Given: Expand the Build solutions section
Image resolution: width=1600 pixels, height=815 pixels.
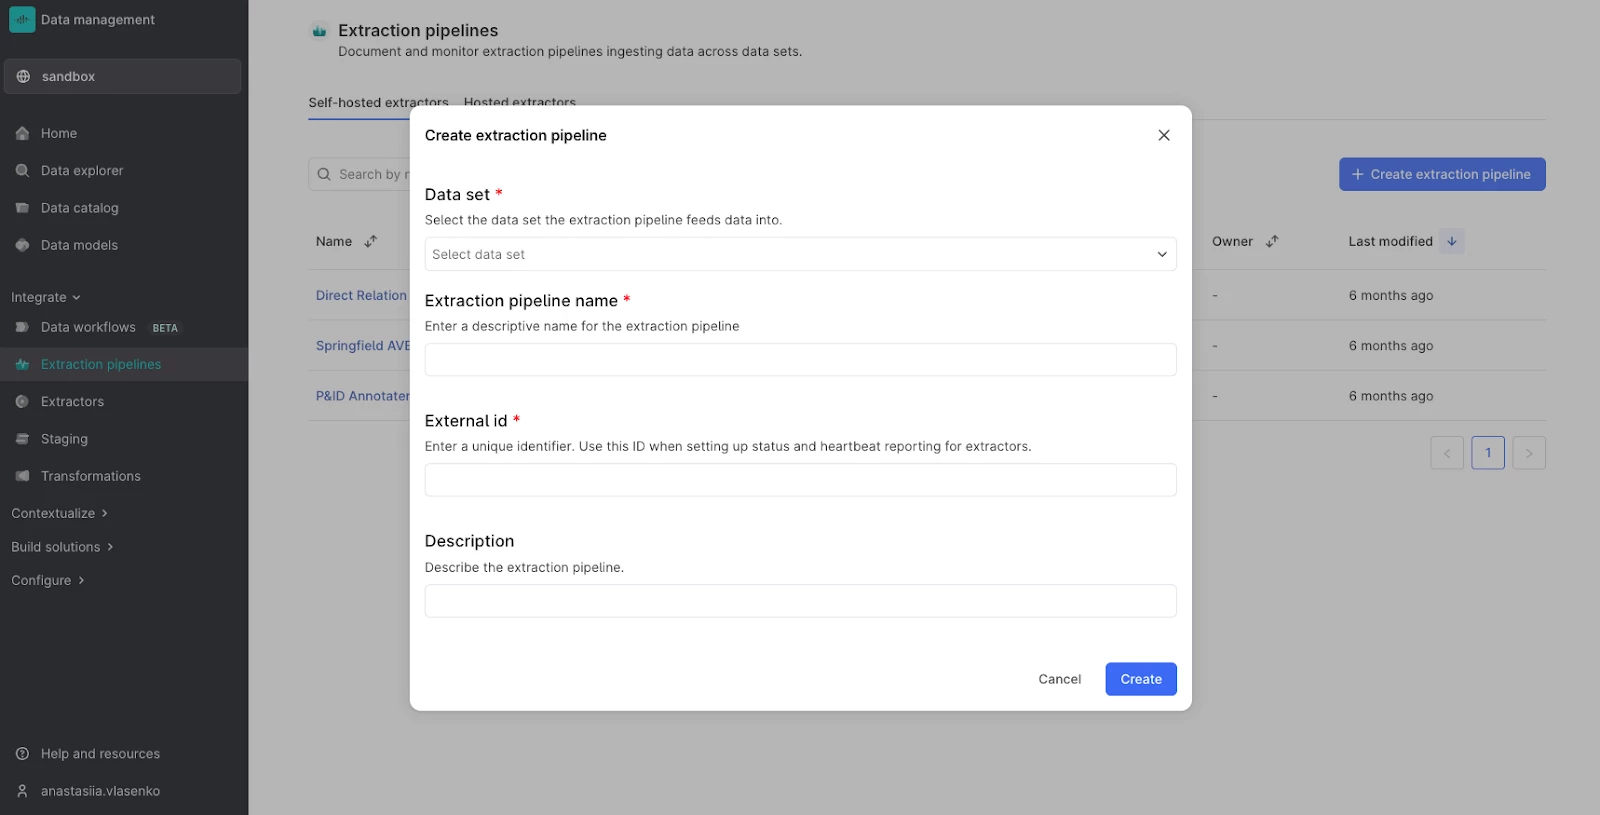Looking at the screenshot, I should click(x=62, y=547).
